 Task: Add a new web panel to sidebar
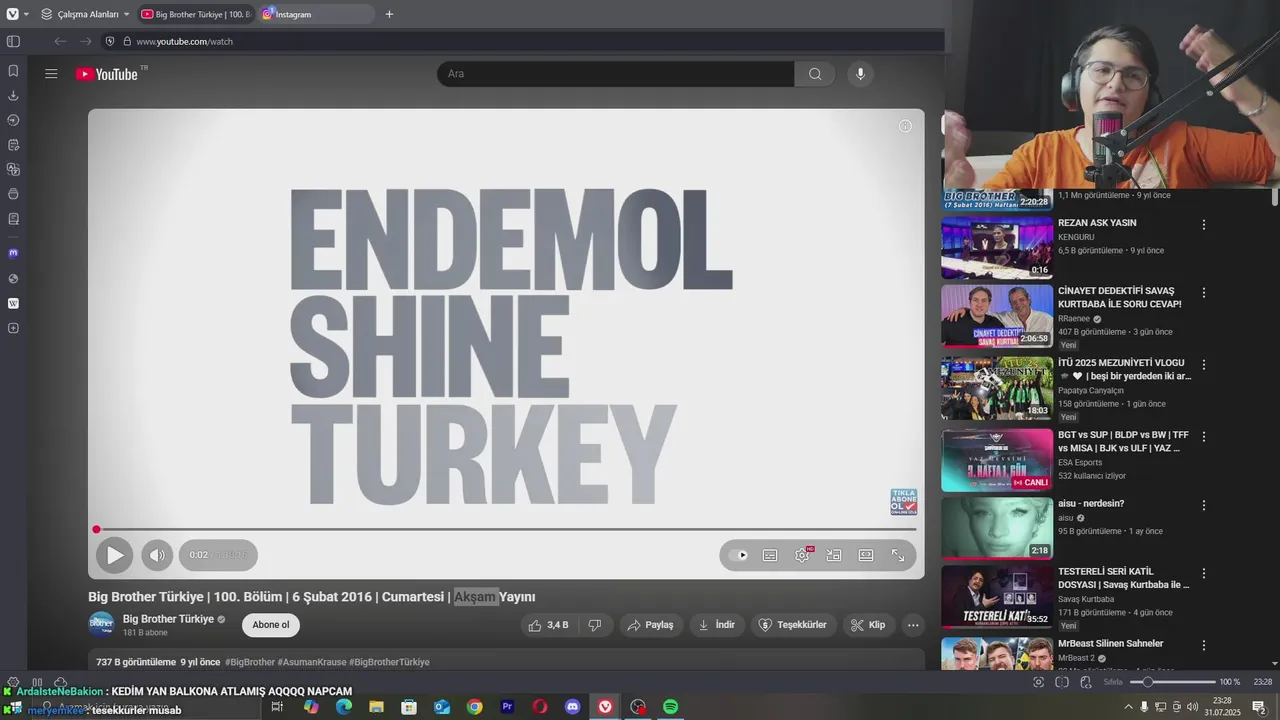tap(13, 328)
